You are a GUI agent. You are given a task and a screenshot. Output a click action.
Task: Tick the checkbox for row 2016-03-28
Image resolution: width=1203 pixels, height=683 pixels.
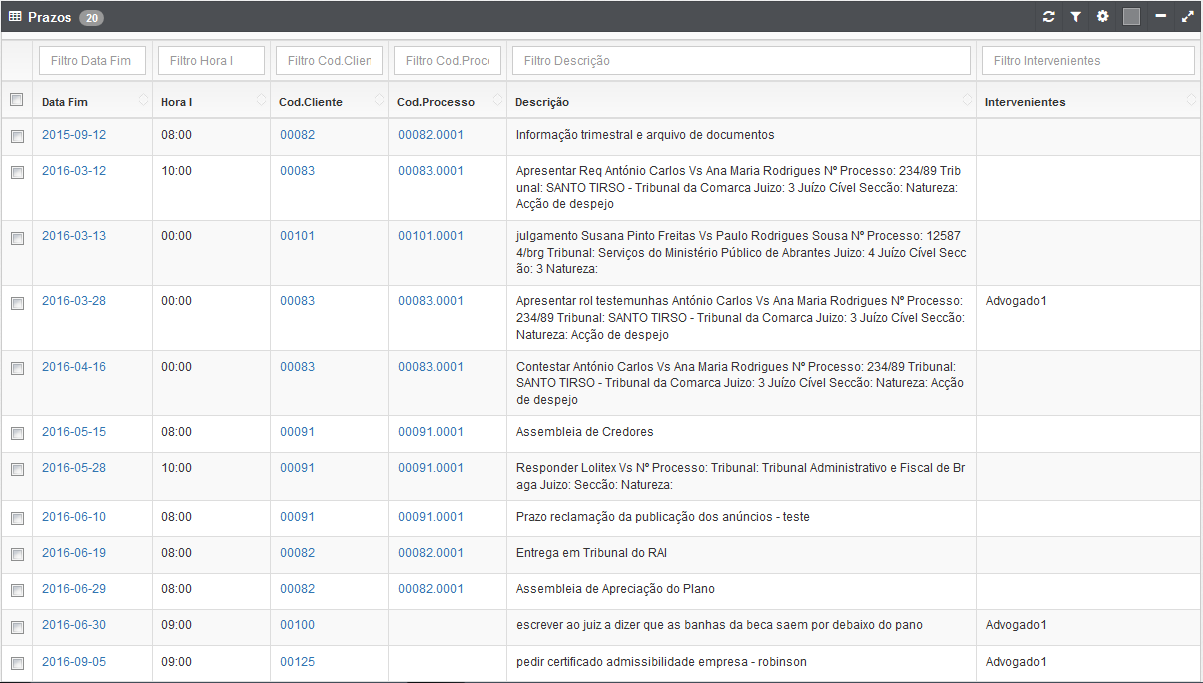click(17, 303)
